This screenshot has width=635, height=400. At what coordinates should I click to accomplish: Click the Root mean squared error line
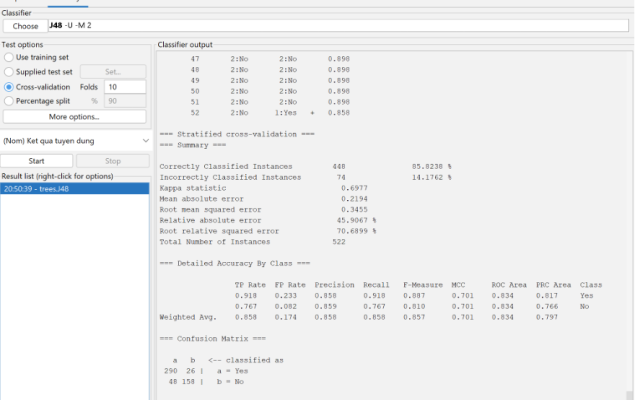click(x=264, y=210)
